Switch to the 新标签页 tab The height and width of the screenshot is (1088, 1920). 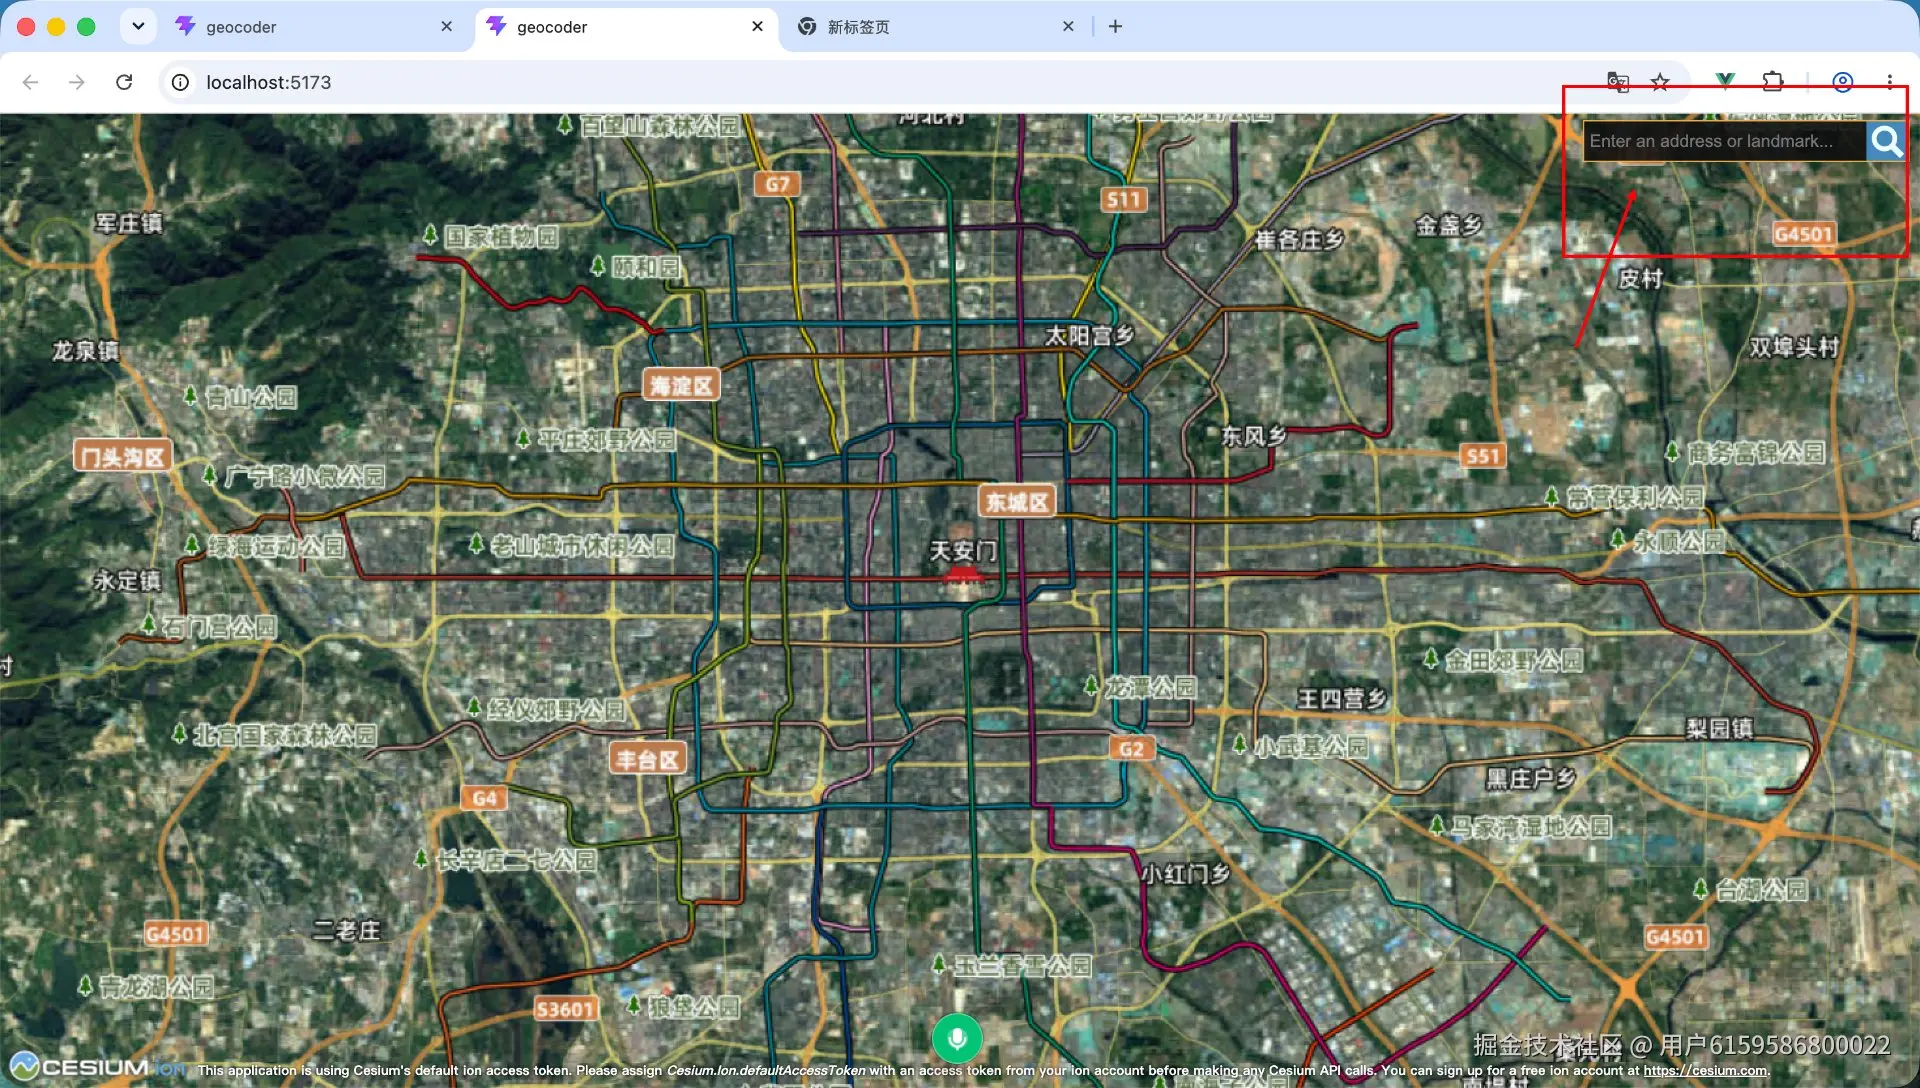click(935, 27)
